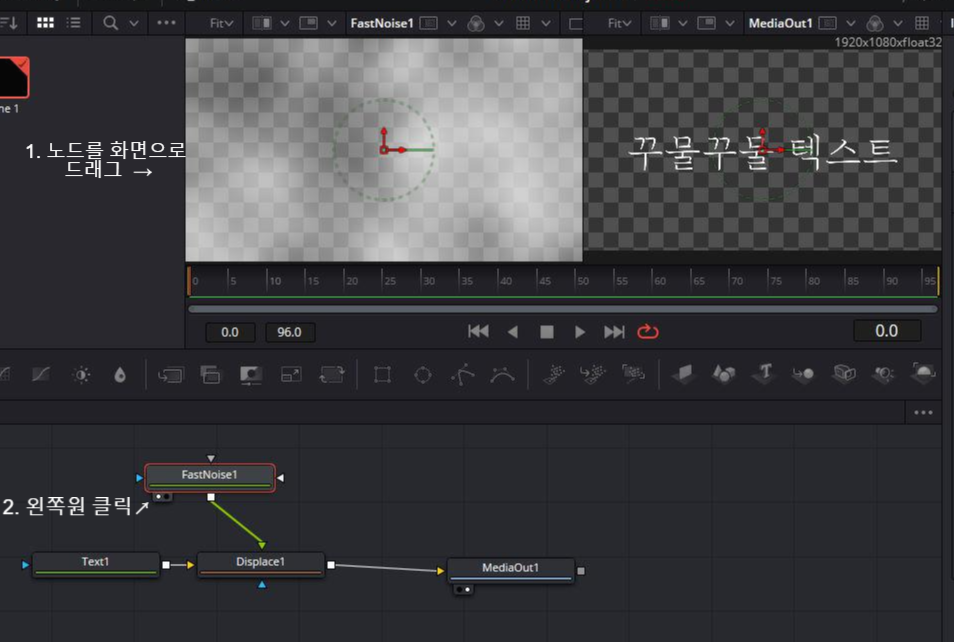Add a Merge node from toolbar
The width and height of the screenshot is (954, 642).
[170, 375]
